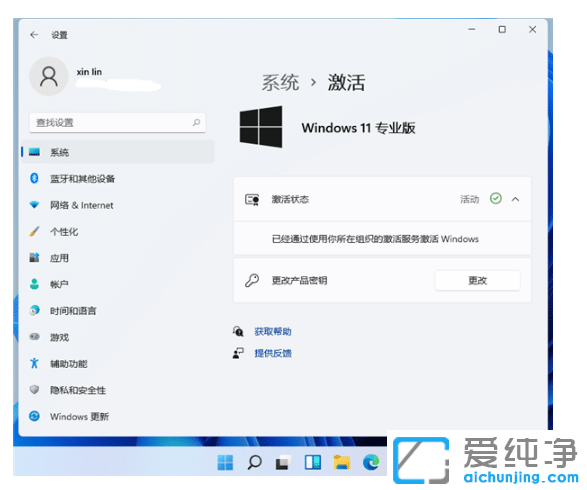587x490 pixels.
Task: Click the apps icon beside 应用
Action: (x=34, y=258)
